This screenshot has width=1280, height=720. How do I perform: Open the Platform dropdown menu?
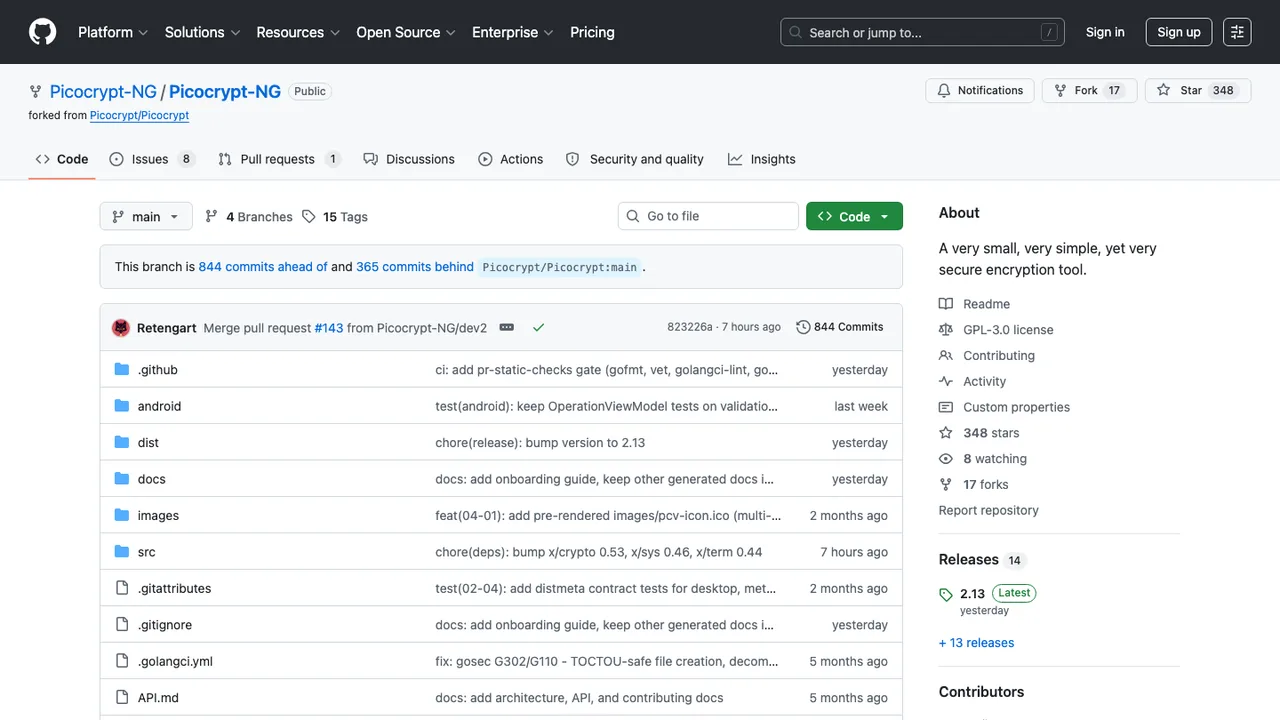click(113, 32)
